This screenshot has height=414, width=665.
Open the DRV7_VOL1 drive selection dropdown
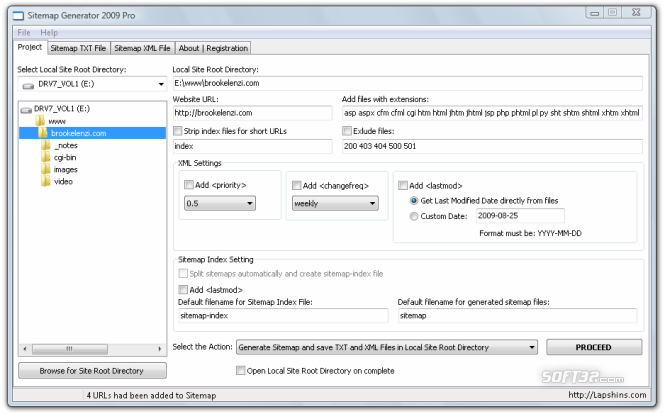pyautogui.click(x=92, y=84)
